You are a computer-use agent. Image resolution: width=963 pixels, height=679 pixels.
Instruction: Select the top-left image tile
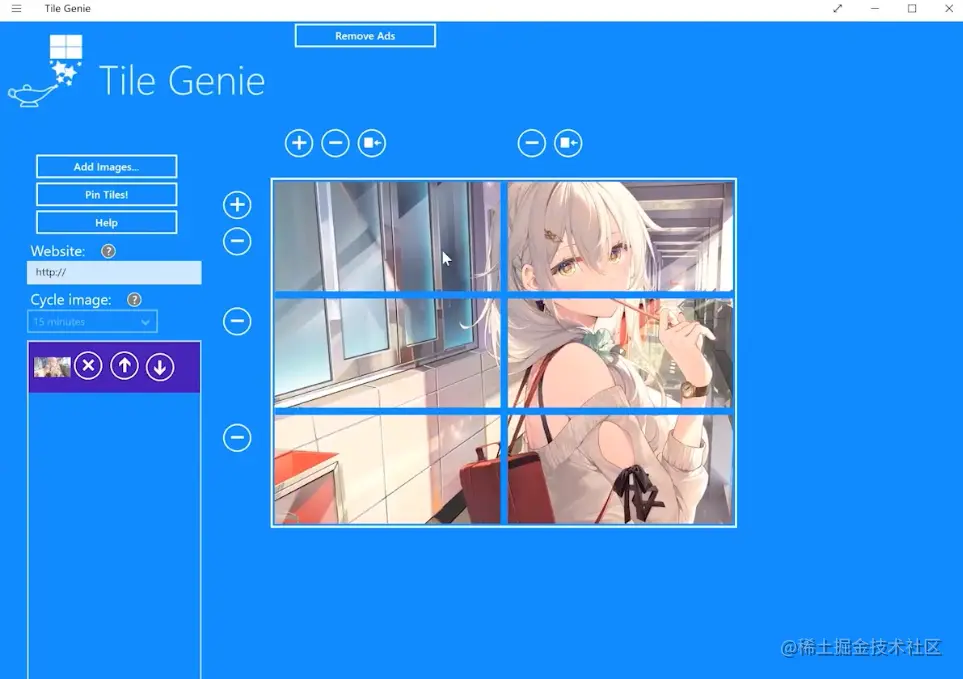pos(387,236)
